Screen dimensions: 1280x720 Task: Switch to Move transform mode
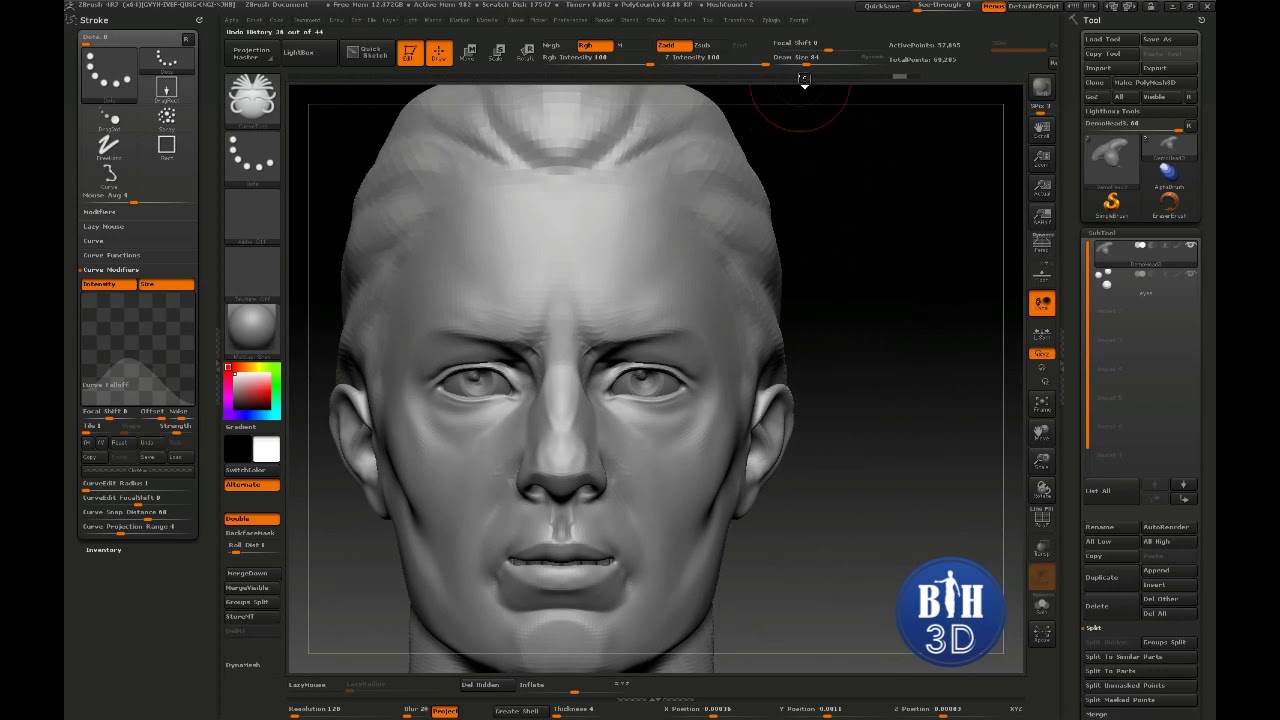pyautogui.click(x=467, y=53)
